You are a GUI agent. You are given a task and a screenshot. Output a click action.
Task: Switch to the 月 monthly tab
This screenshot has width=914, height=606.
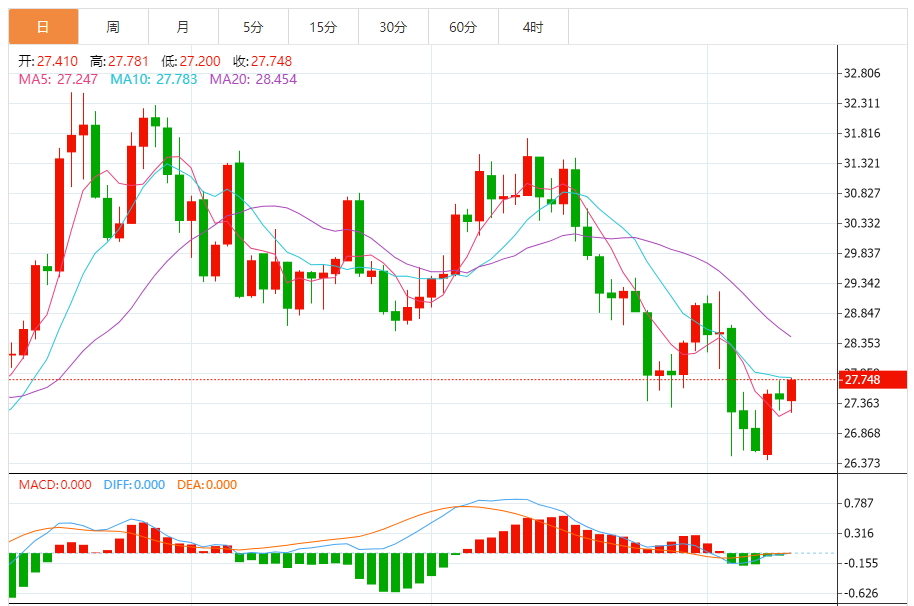pos(184,27)
